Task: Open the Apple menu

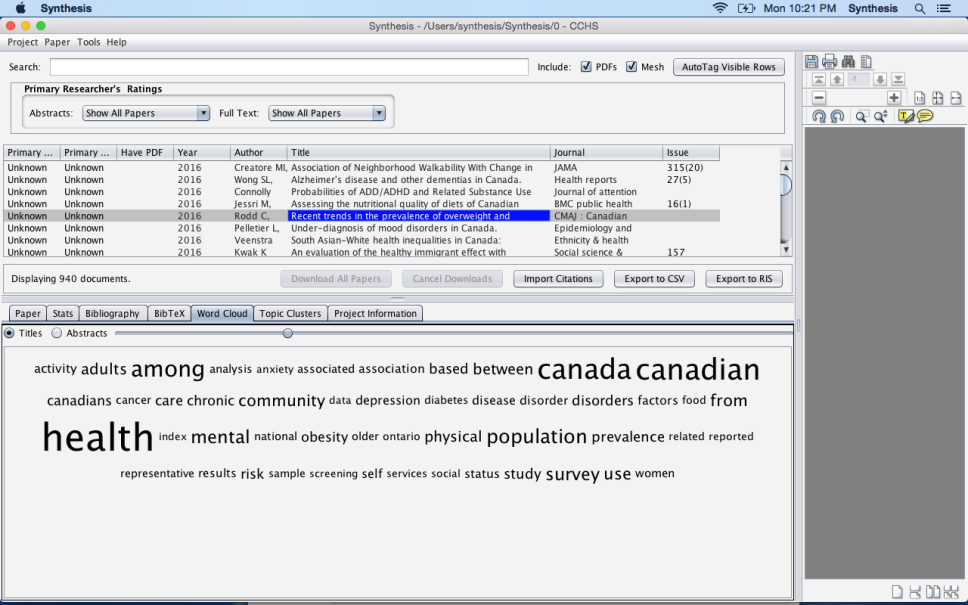Action: [x=20, y=9]
